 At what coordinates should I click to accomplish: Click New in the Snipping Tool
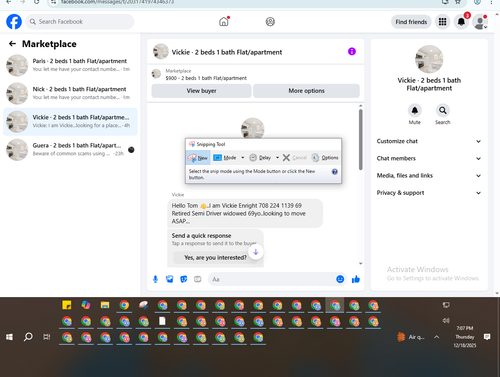198,158
